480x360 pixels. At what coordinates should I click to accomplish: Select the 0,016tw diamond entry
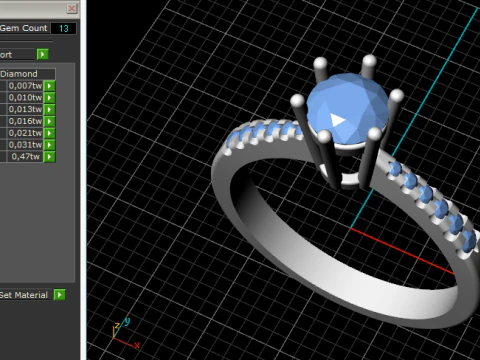pos(25,121)
